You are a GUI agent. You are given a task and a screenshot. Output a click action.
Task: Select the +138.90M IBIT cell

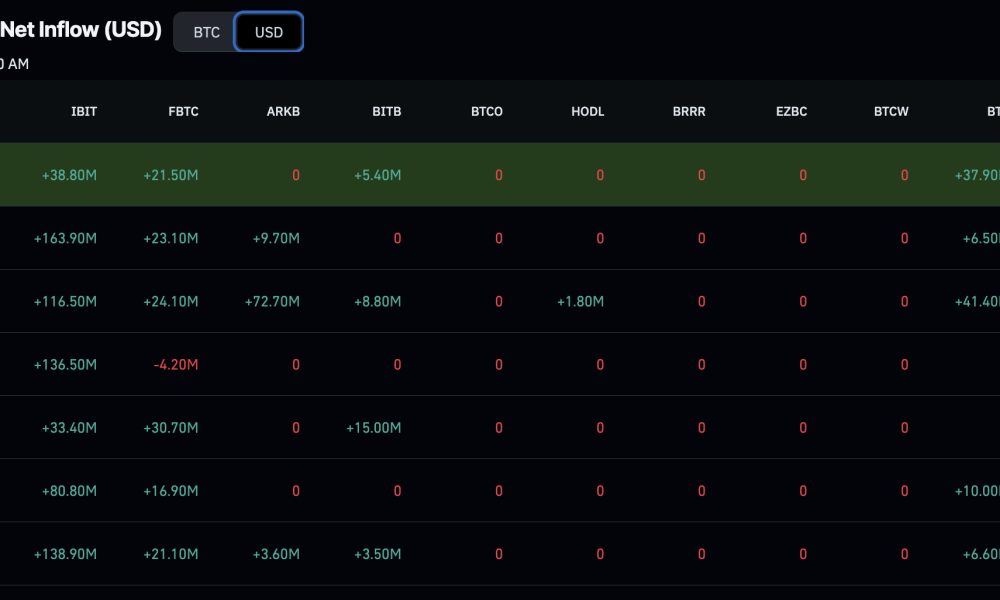click(x=65, y=554)
